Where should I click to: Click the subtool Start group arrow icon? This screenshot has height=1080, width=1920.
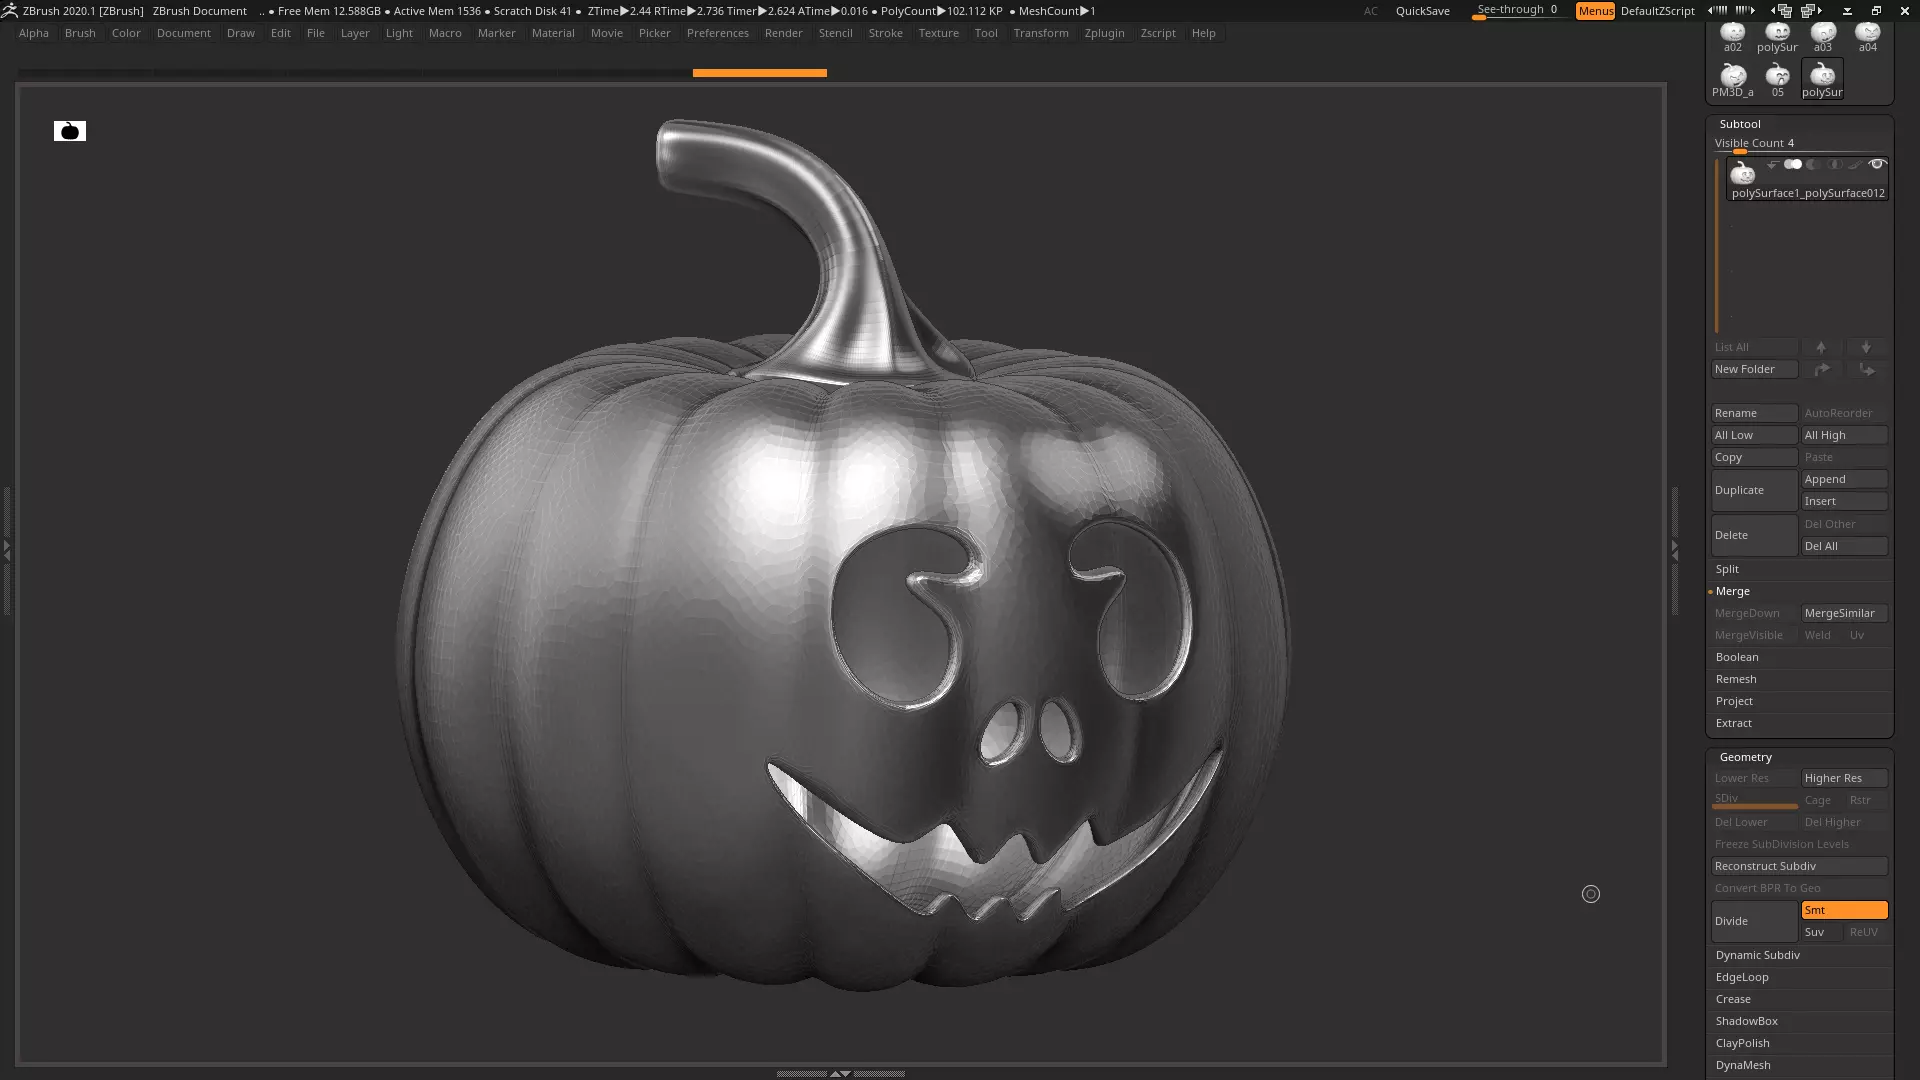pos(1772,164)
